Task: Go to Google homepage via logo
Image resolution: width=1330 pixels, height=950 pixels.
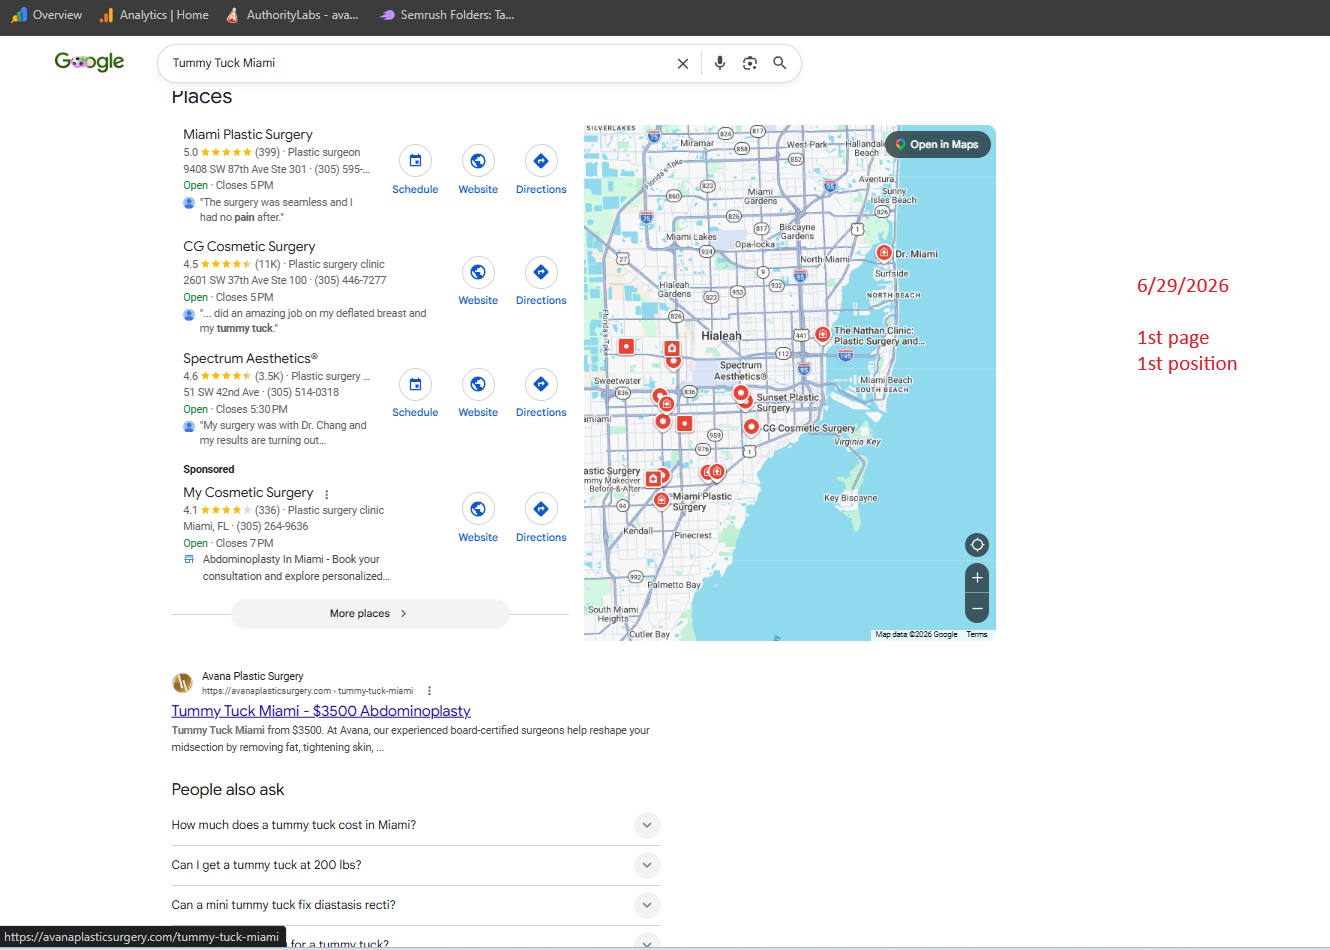Action: pos(89,62)
